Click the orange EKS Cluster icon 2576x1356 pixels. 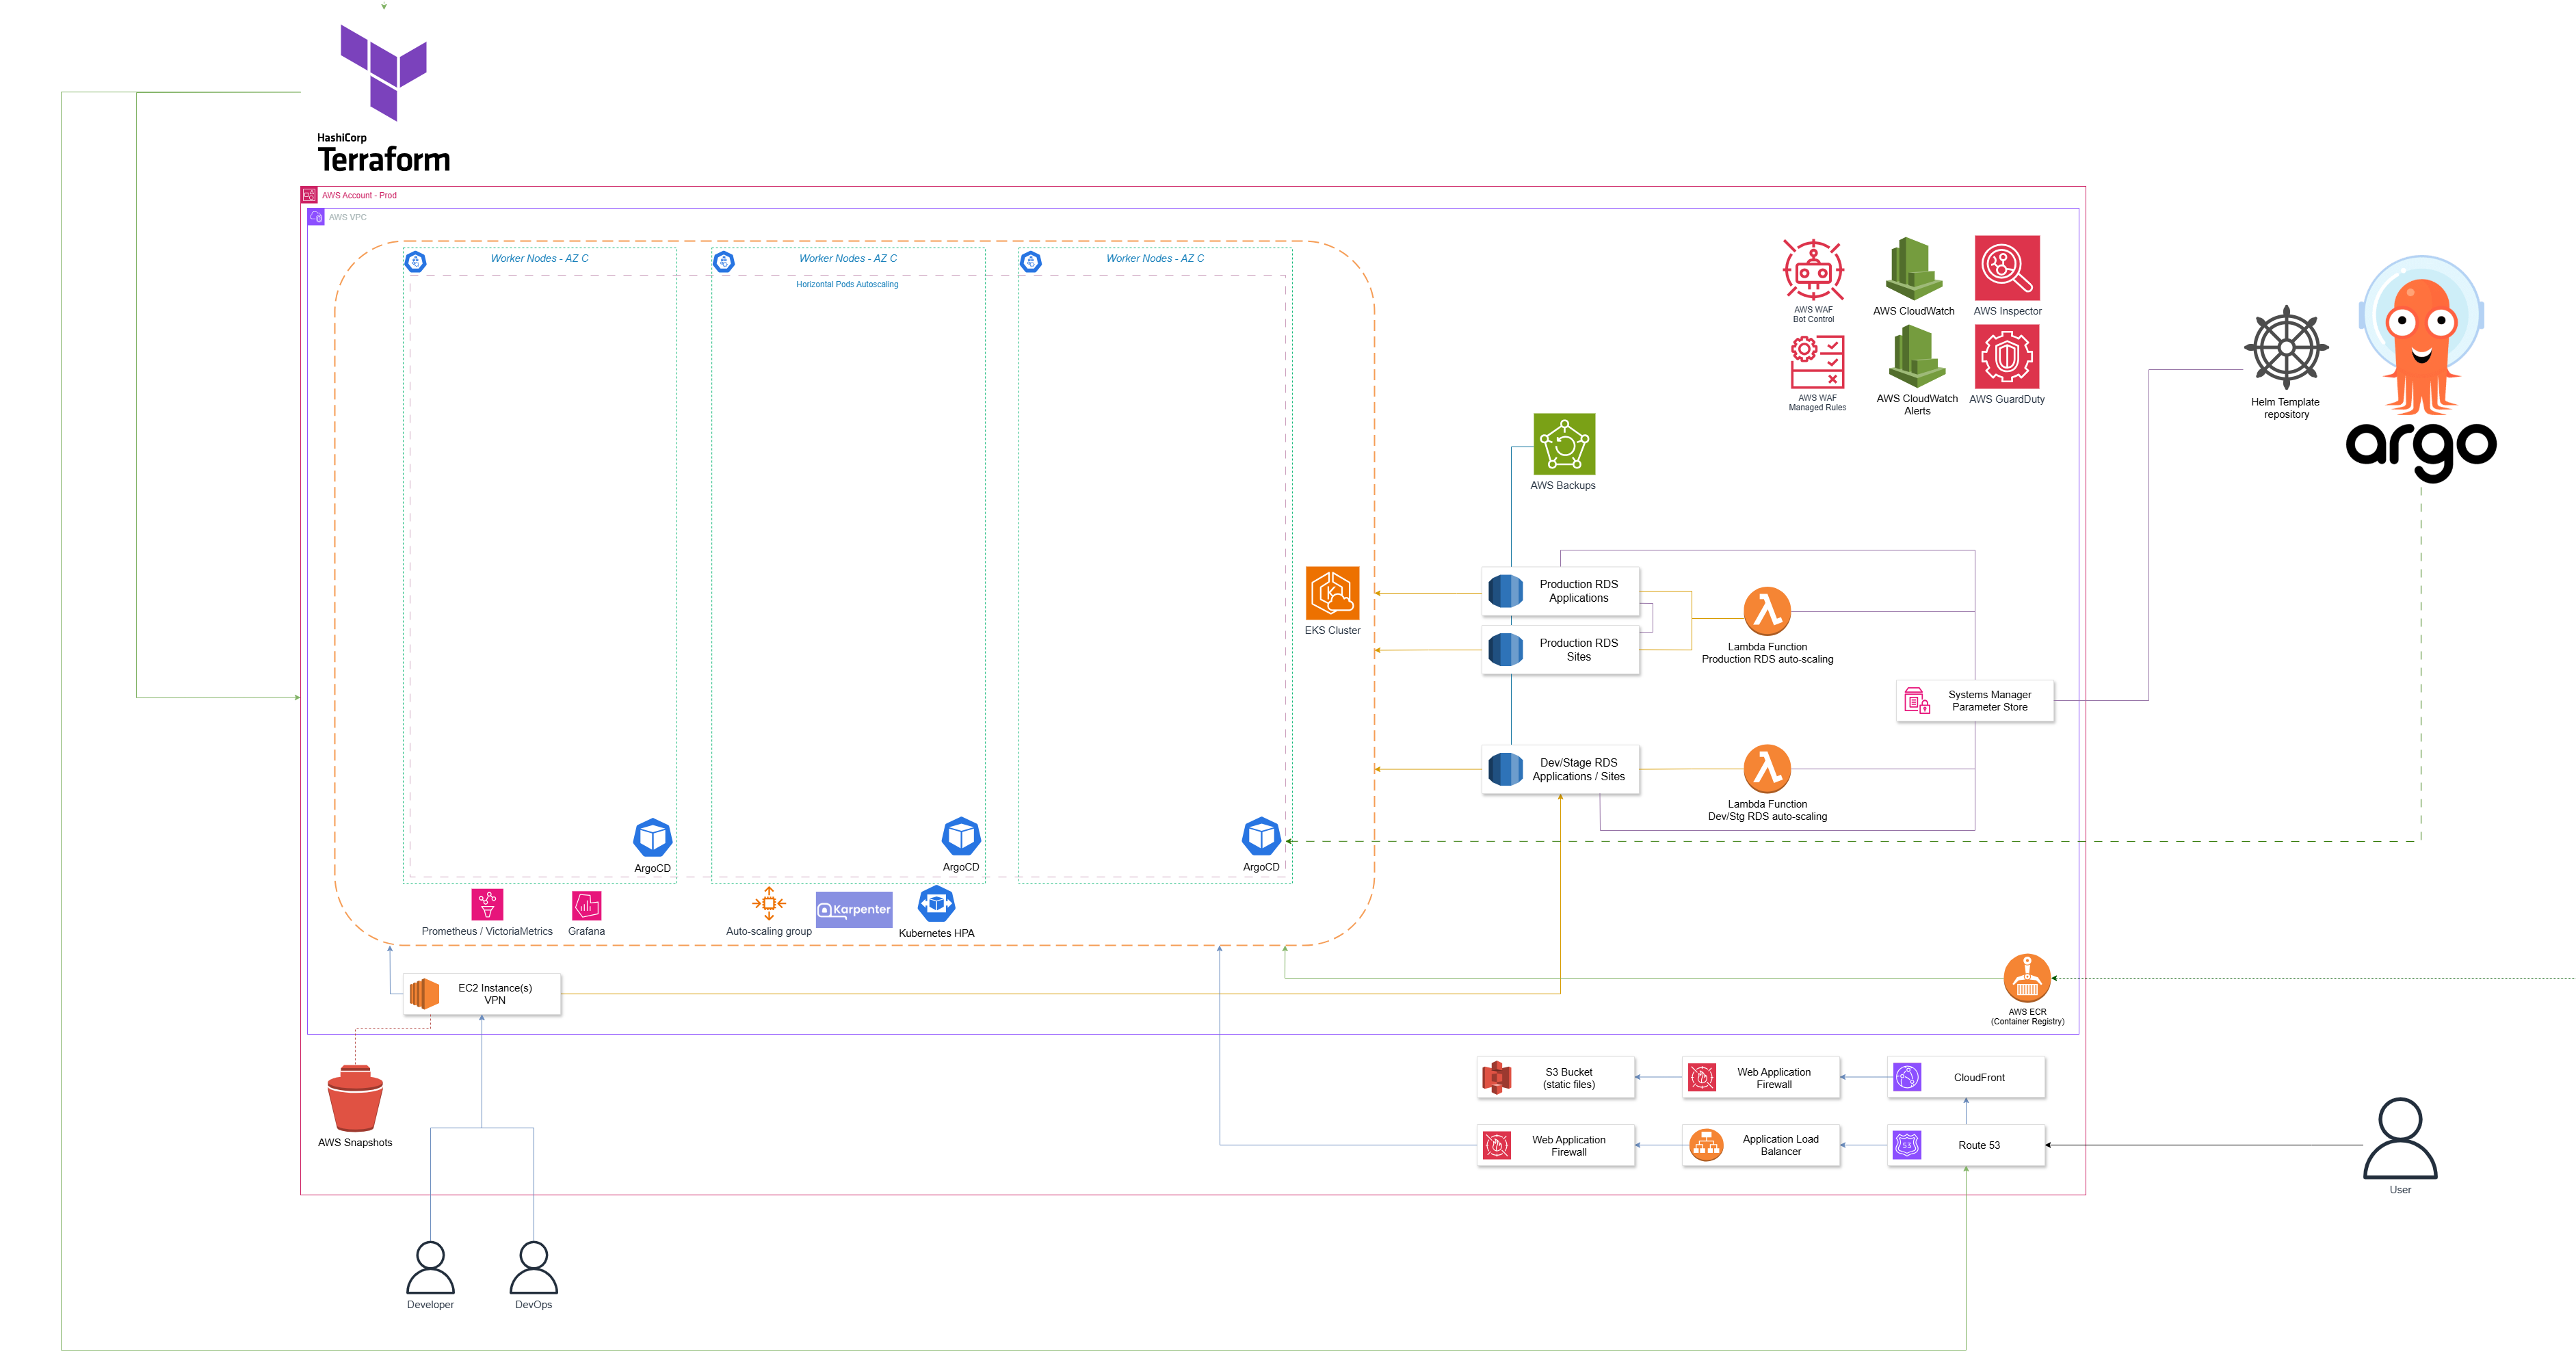click(1332, 593)
